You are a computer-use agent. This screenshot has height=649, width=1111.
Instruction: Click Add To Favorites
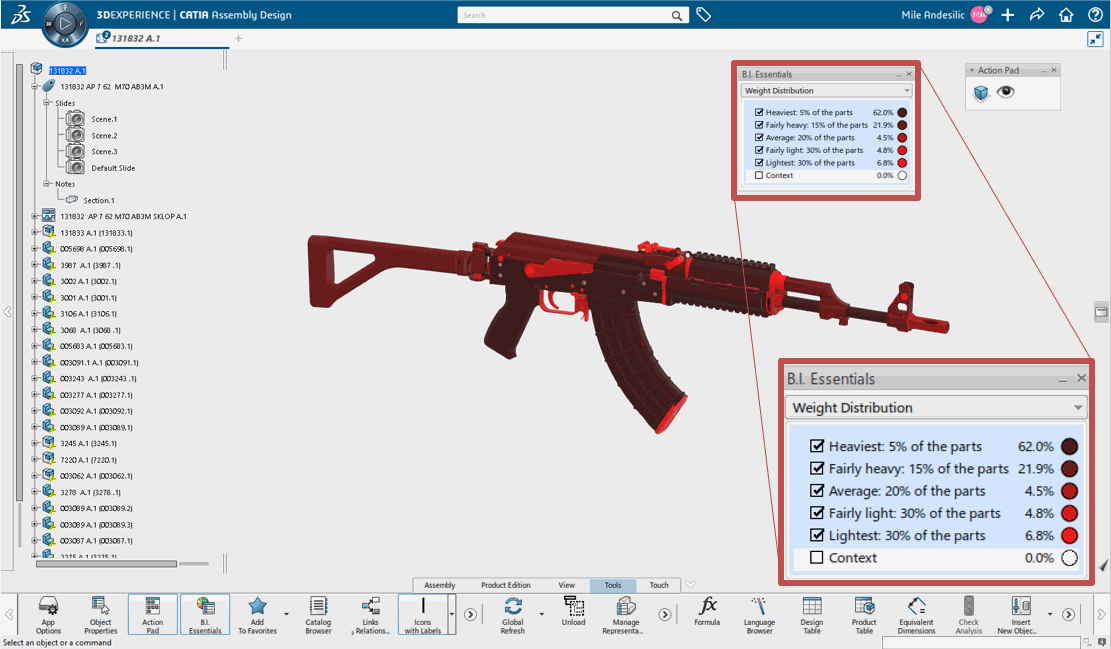point(258,614)
